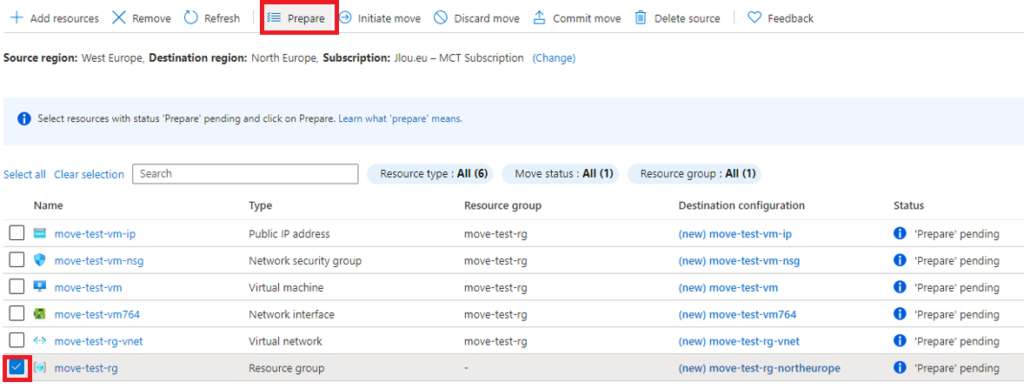Viewport: 1024px width, 389px height.
Task: Check the move-test-vm-ip row checkbox
Action: pos(16,234)
